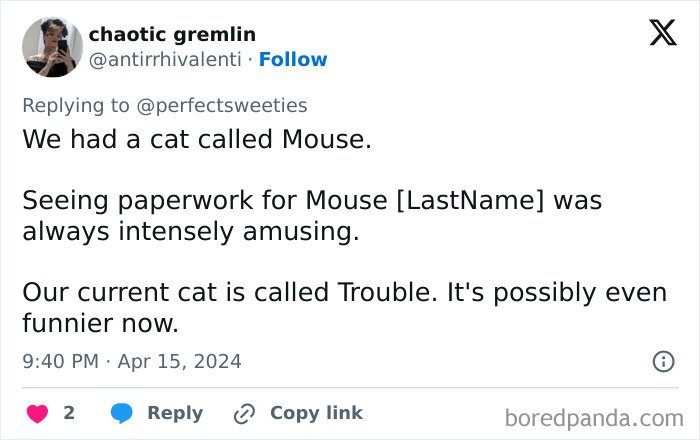Click the boredpanda.com watermark
Image resolution: width=700 pixels, height=440 pixels.
[x=594, y=416]
